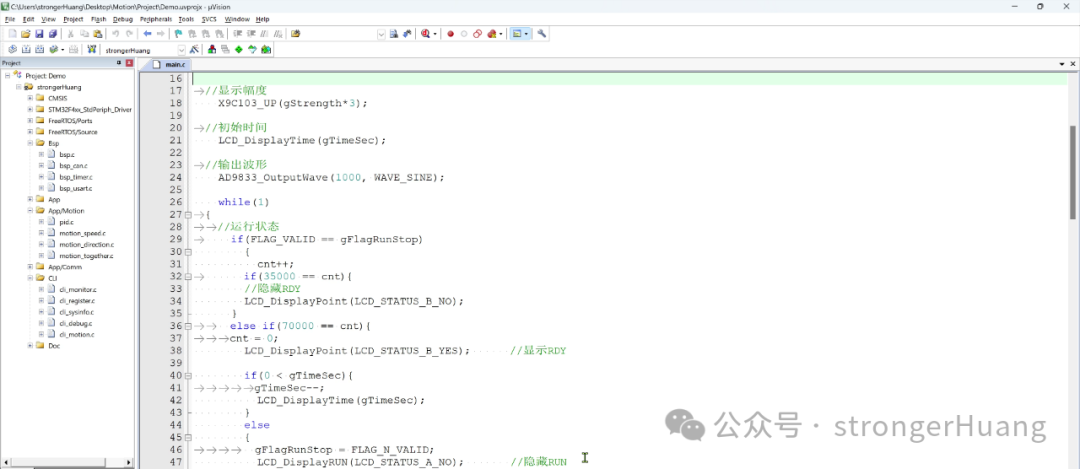Rebuild all target files icon
This screenshot has height=469, width=1080.
39,50
